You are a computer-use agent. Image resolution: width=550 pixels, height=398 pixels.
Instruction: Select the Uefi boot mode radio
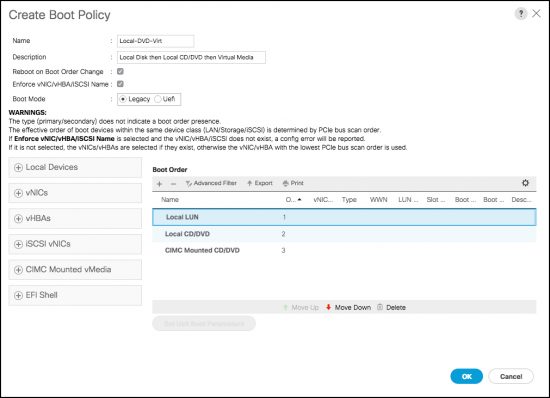(x=158, y=99)
